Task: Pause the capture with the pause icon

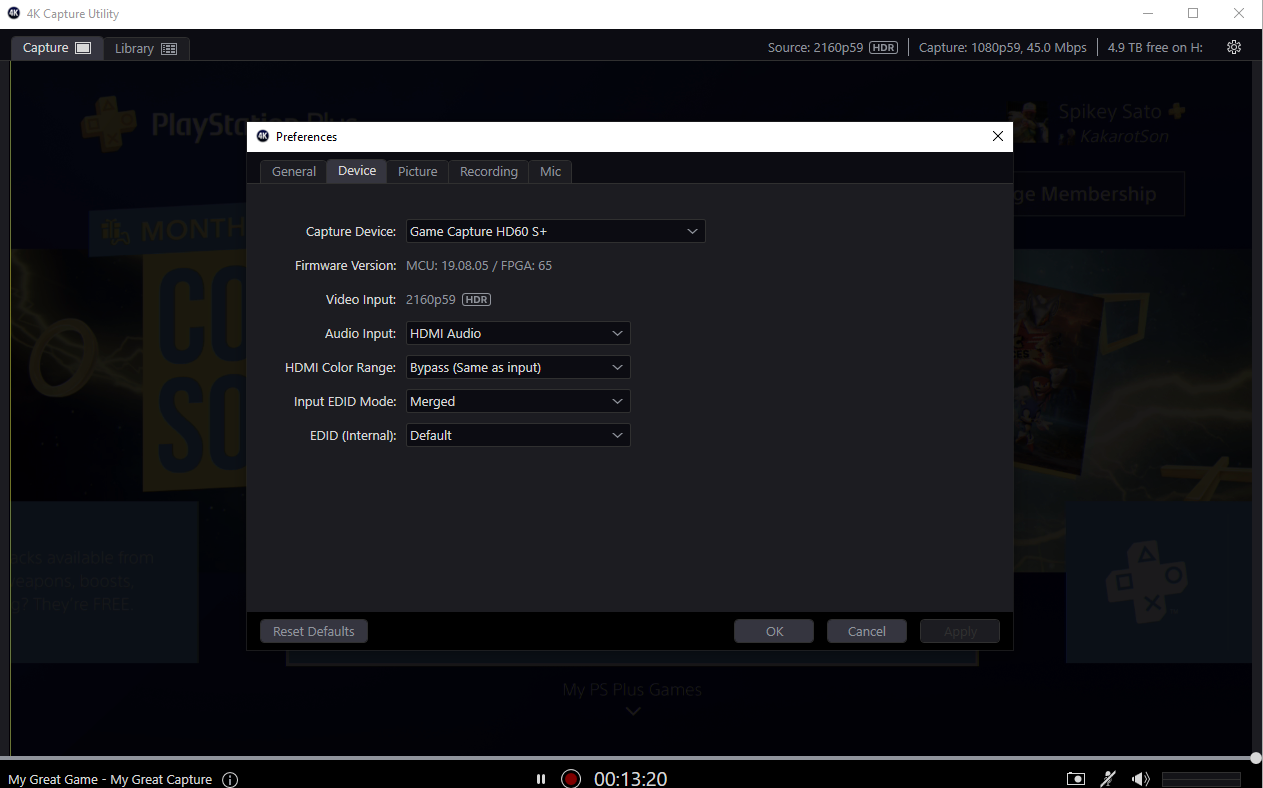Action: click(541, 779)
